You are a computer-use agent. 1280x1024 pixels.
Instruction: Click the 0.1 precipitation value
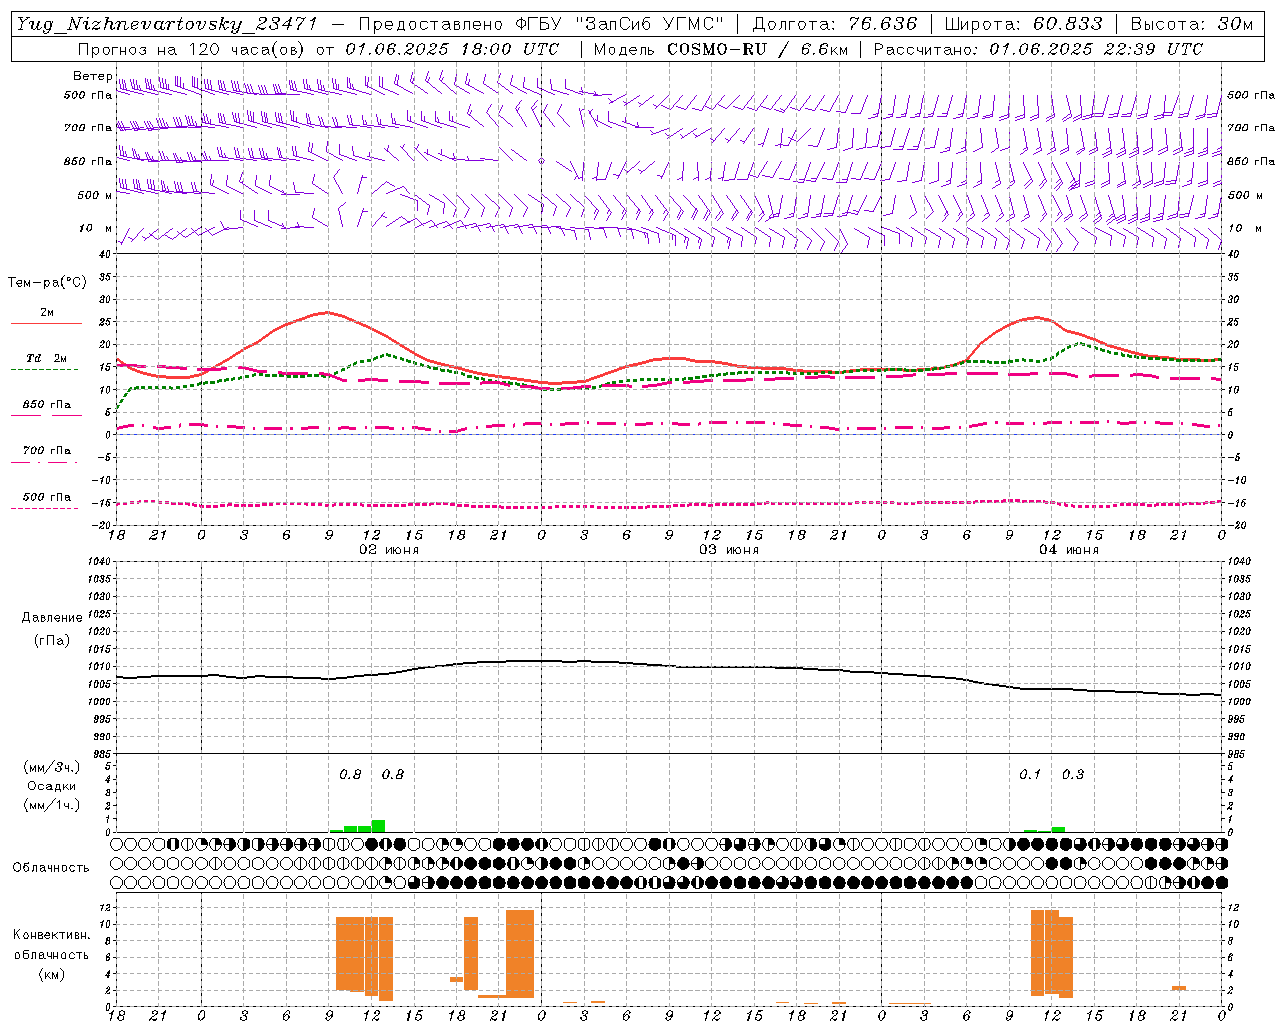pos(1030,775)
